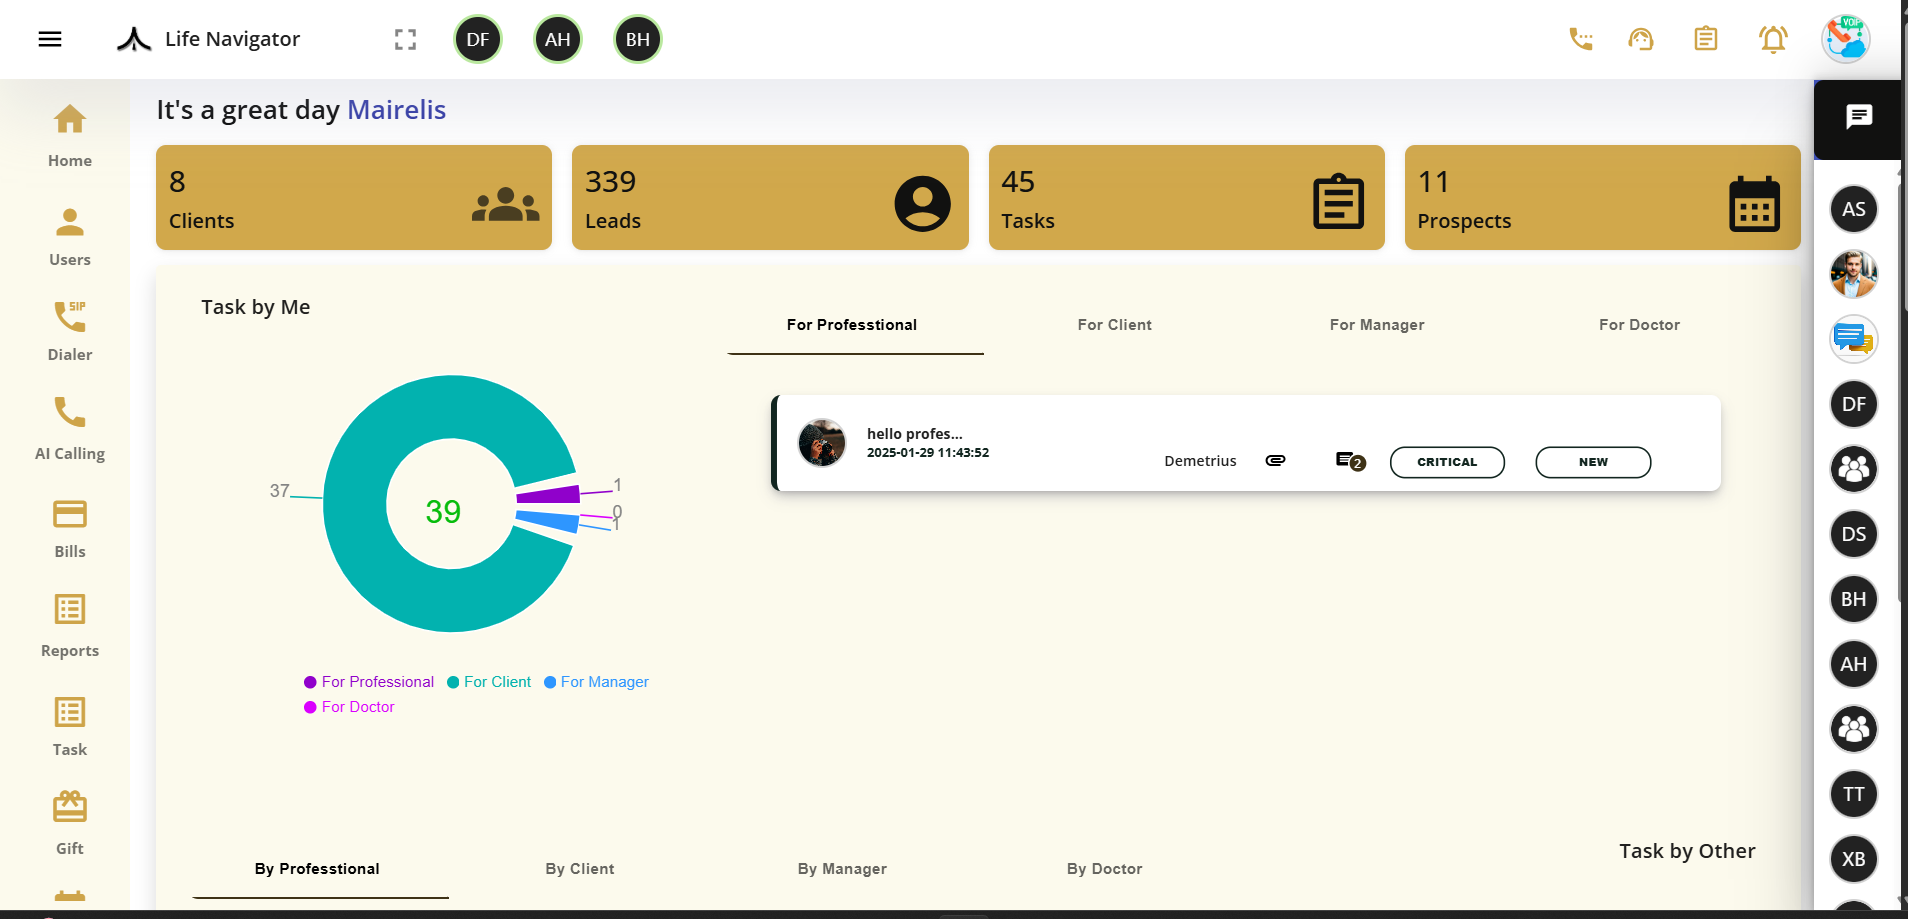Open the chat messages panel on the right

click(1857, 117)
